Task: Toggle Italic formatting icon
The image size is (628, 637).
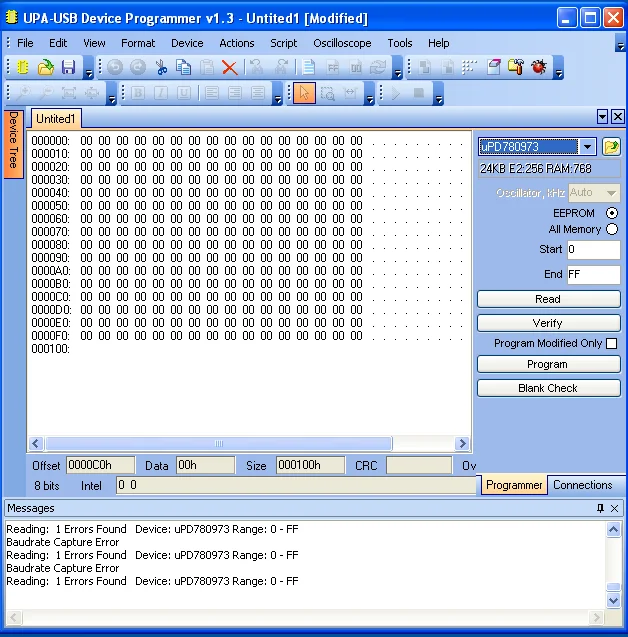Action: (x=161, y=93)
